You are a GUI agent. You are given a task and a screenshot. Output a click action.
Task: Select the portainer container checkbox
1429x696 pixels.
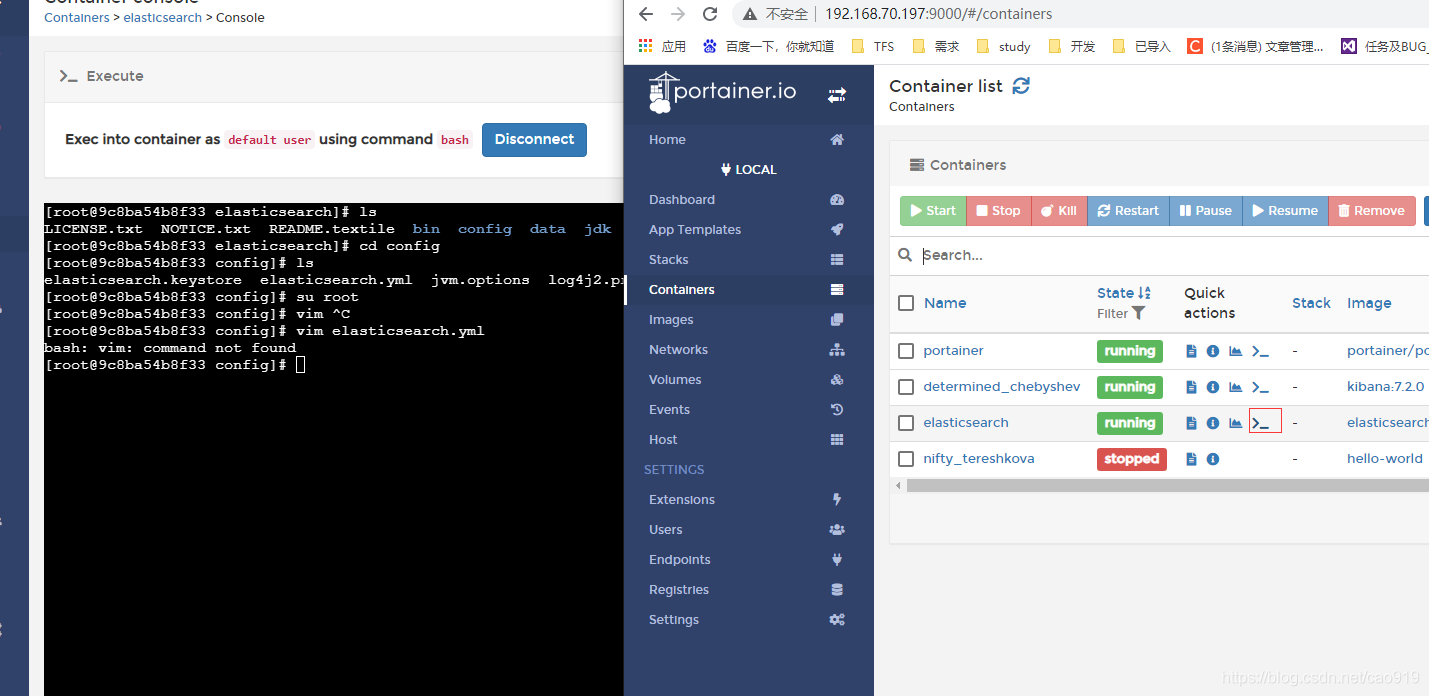pyautogui.click(x=906, y=351)
